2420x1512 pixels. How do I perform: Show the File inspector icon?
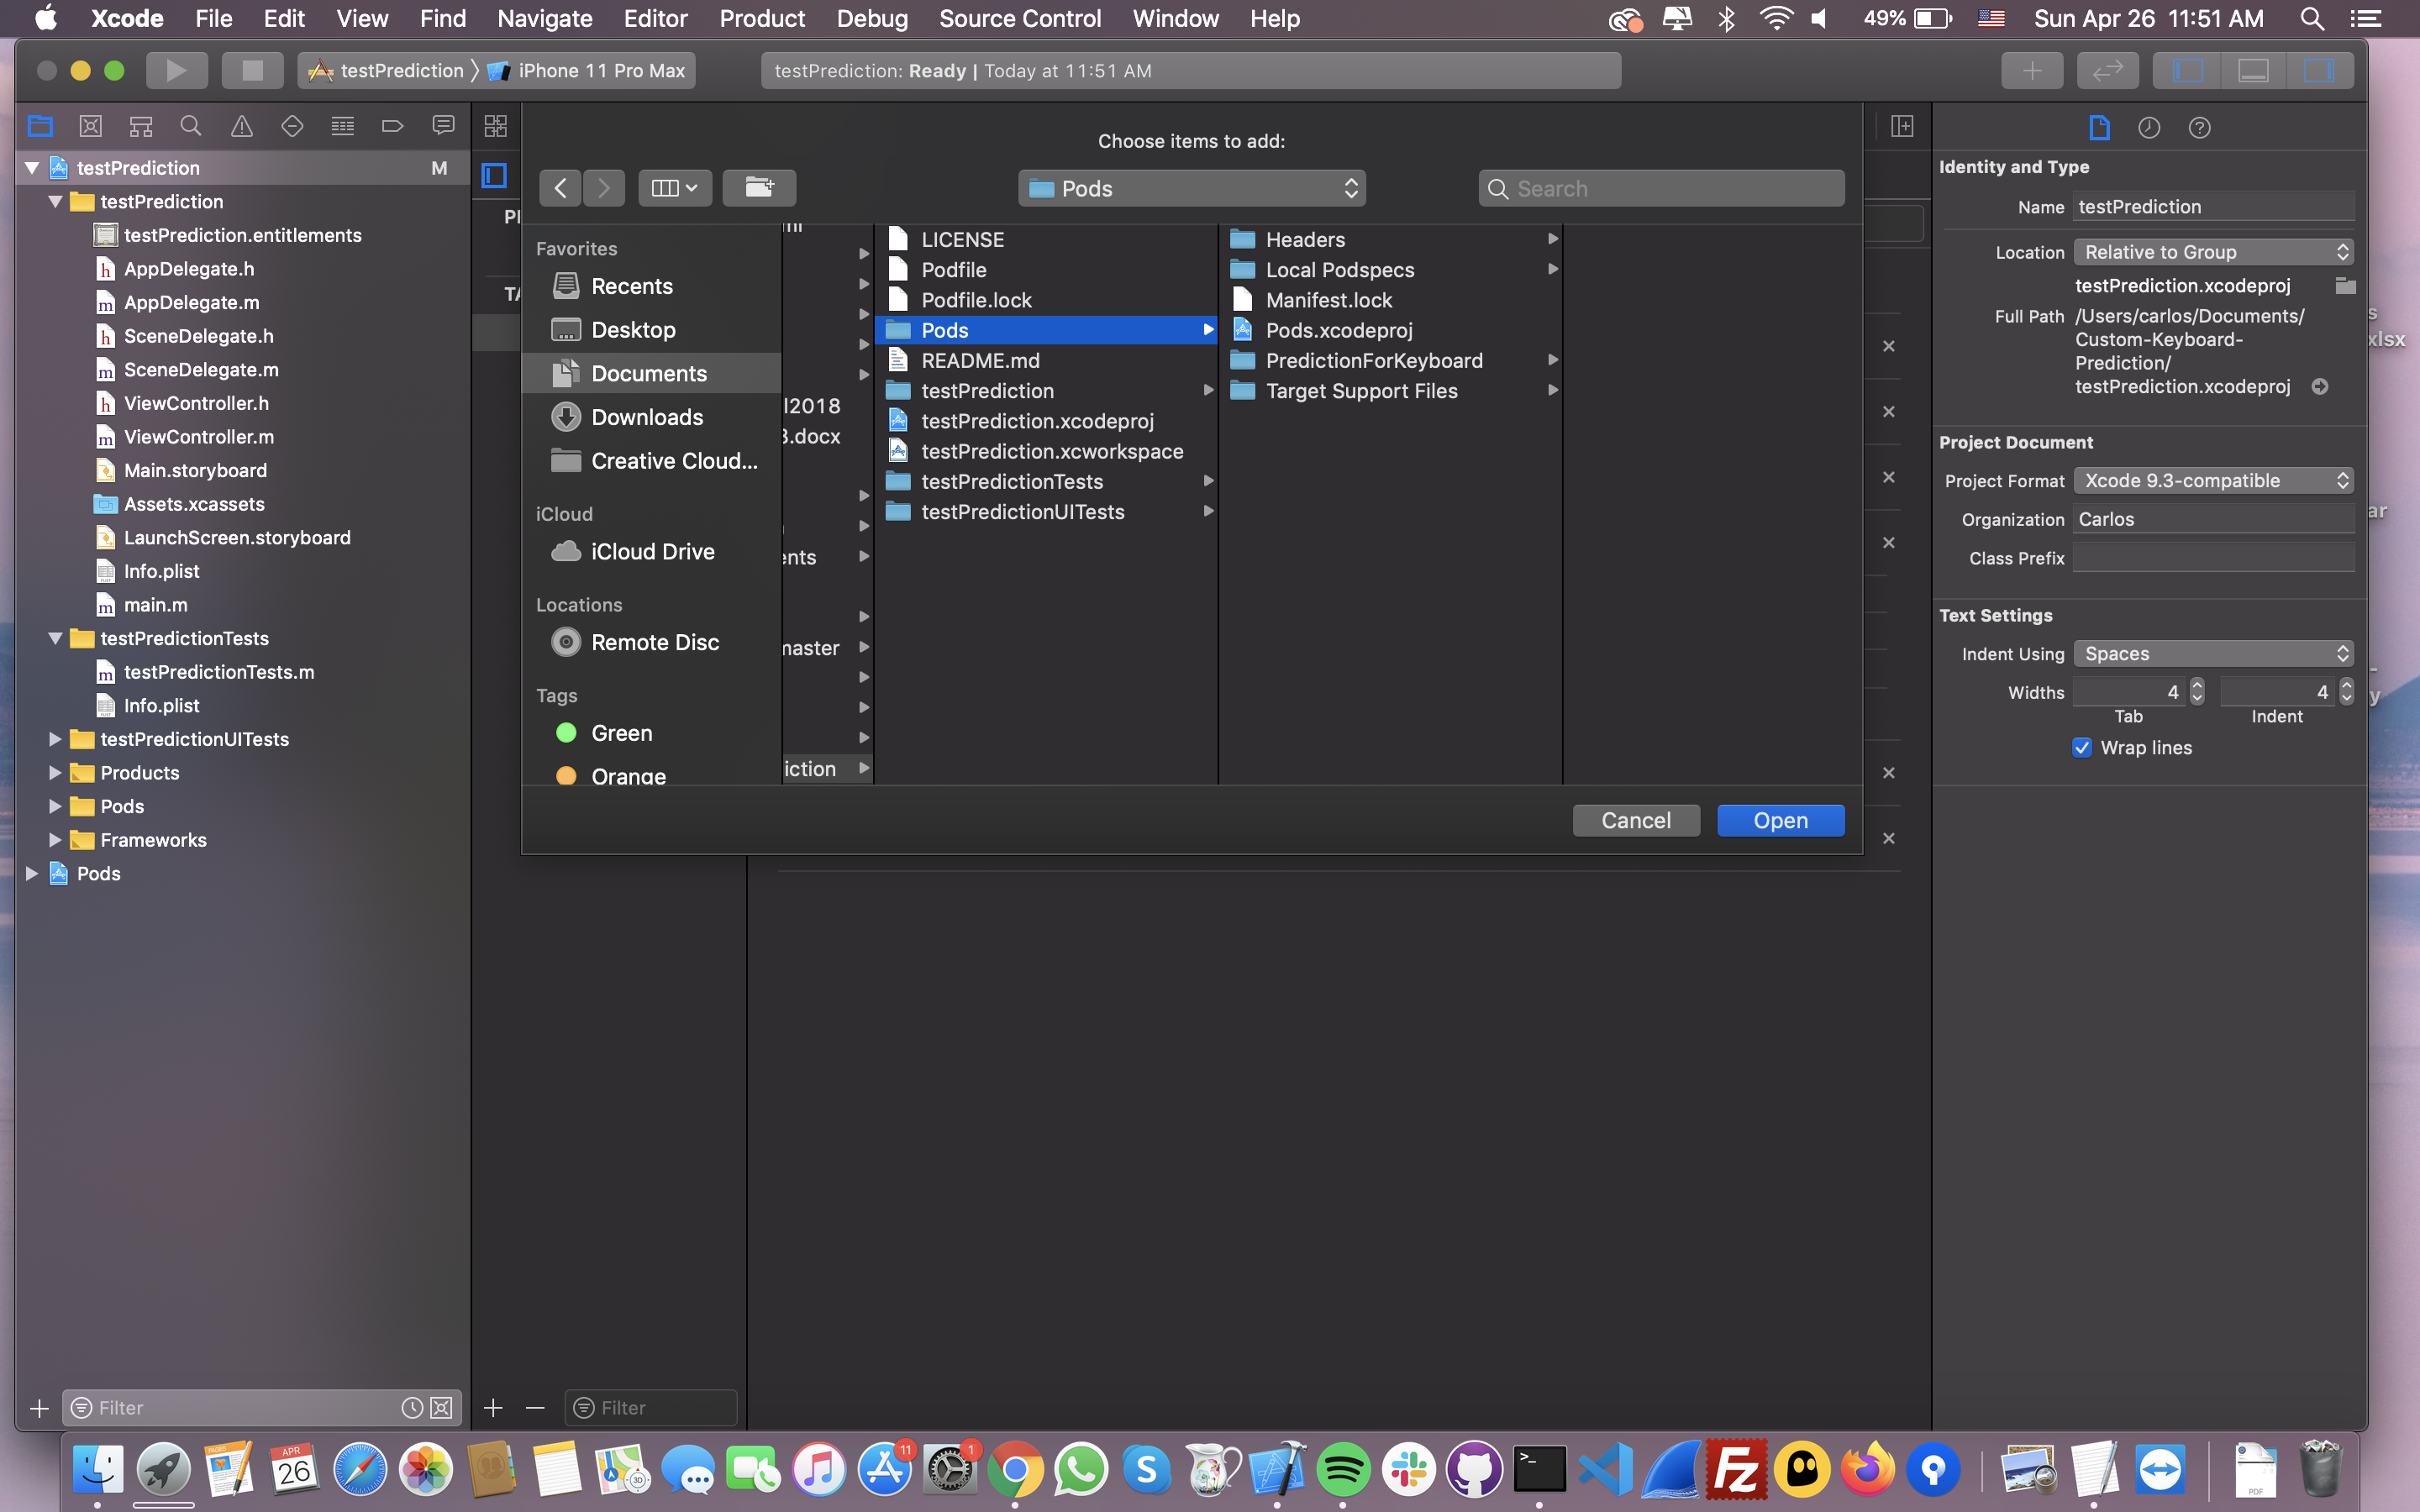click(x=2099, y=127)
